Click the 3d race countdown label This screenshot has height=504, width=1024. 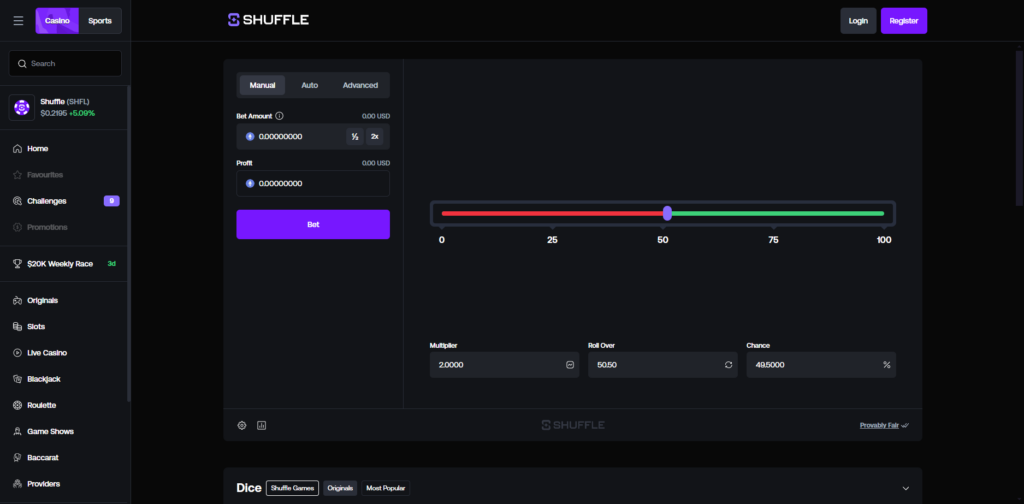[x=112, y=264]
